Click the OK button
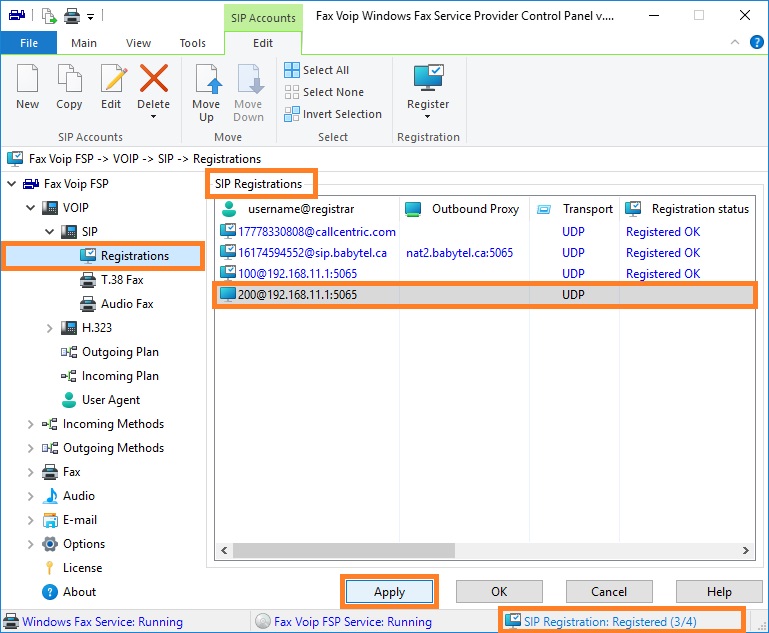769x633 pixels. point(499,592)
